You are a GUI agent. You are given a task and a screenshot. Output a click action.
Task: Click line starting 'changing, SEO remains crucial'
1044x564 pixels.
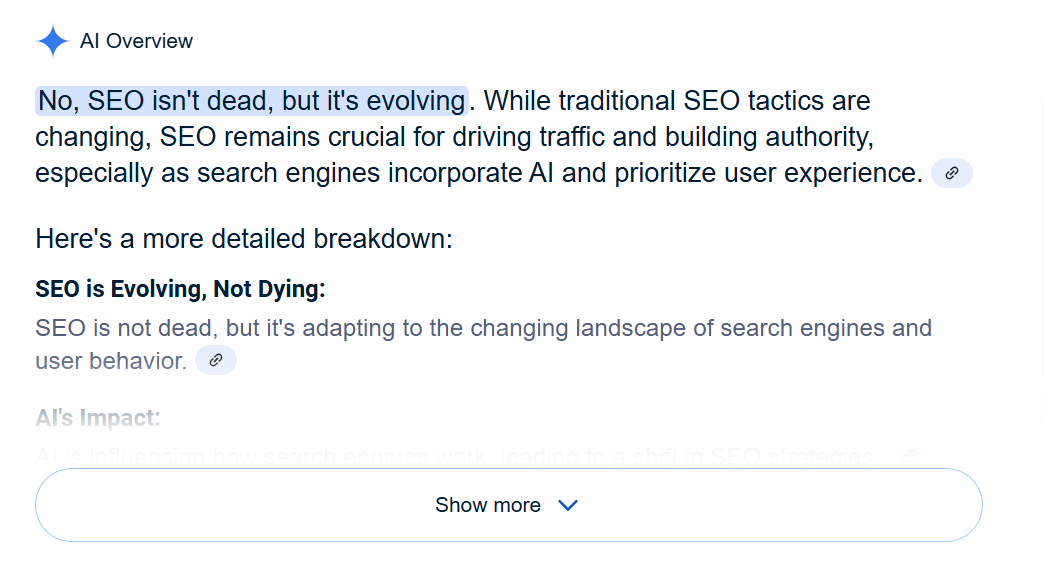(x=454, y=137)
